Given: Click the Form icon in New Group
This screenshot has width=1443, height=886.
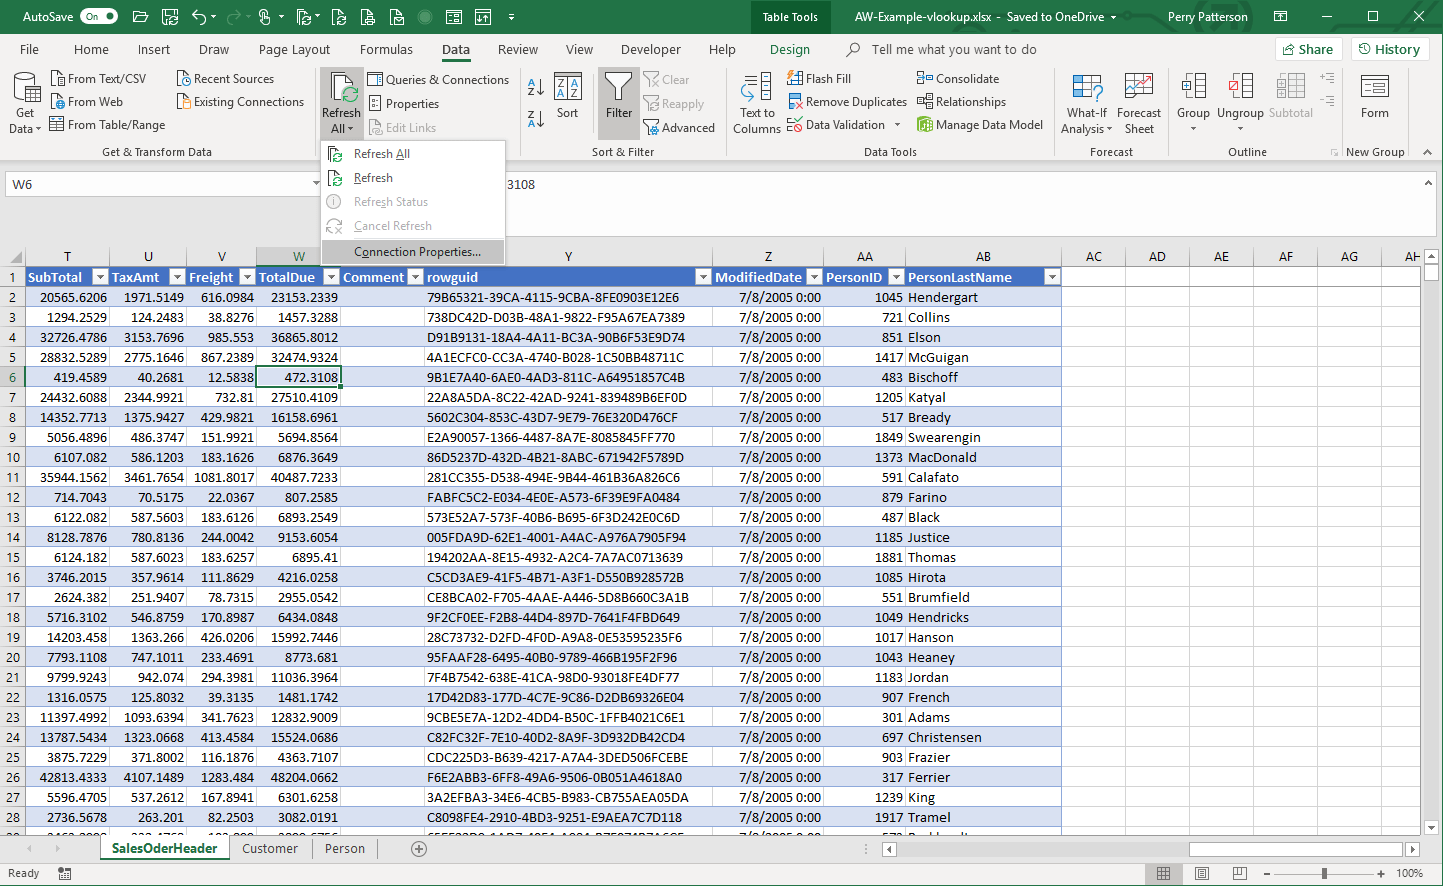Looking at the screenshot, I should (x=1375, y=96).
